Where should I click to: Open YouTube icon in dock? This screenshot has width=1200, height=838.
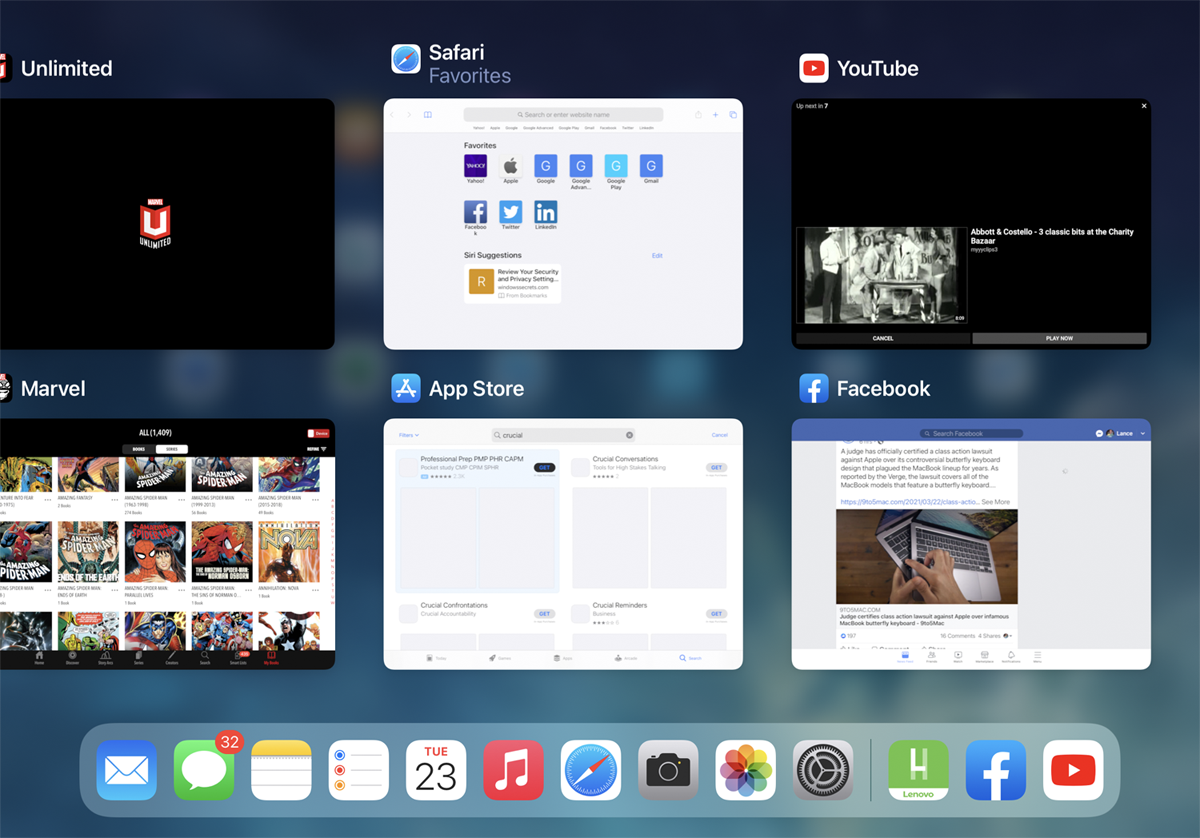click(1073, 770)
